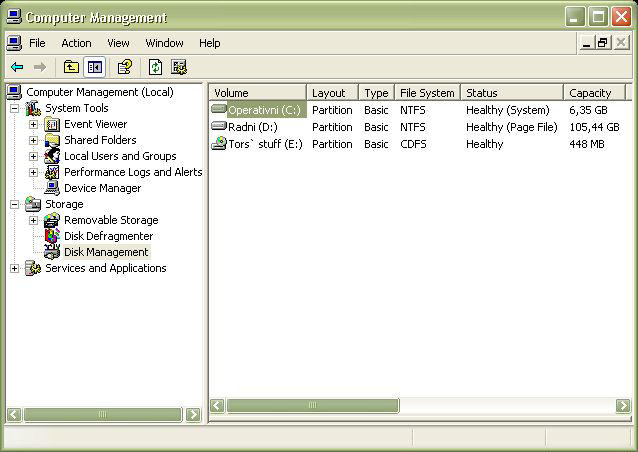The image size is (638, 452).
Task: Toggle the Show/Hide Console Tree button
Action: tap(95, 67)
